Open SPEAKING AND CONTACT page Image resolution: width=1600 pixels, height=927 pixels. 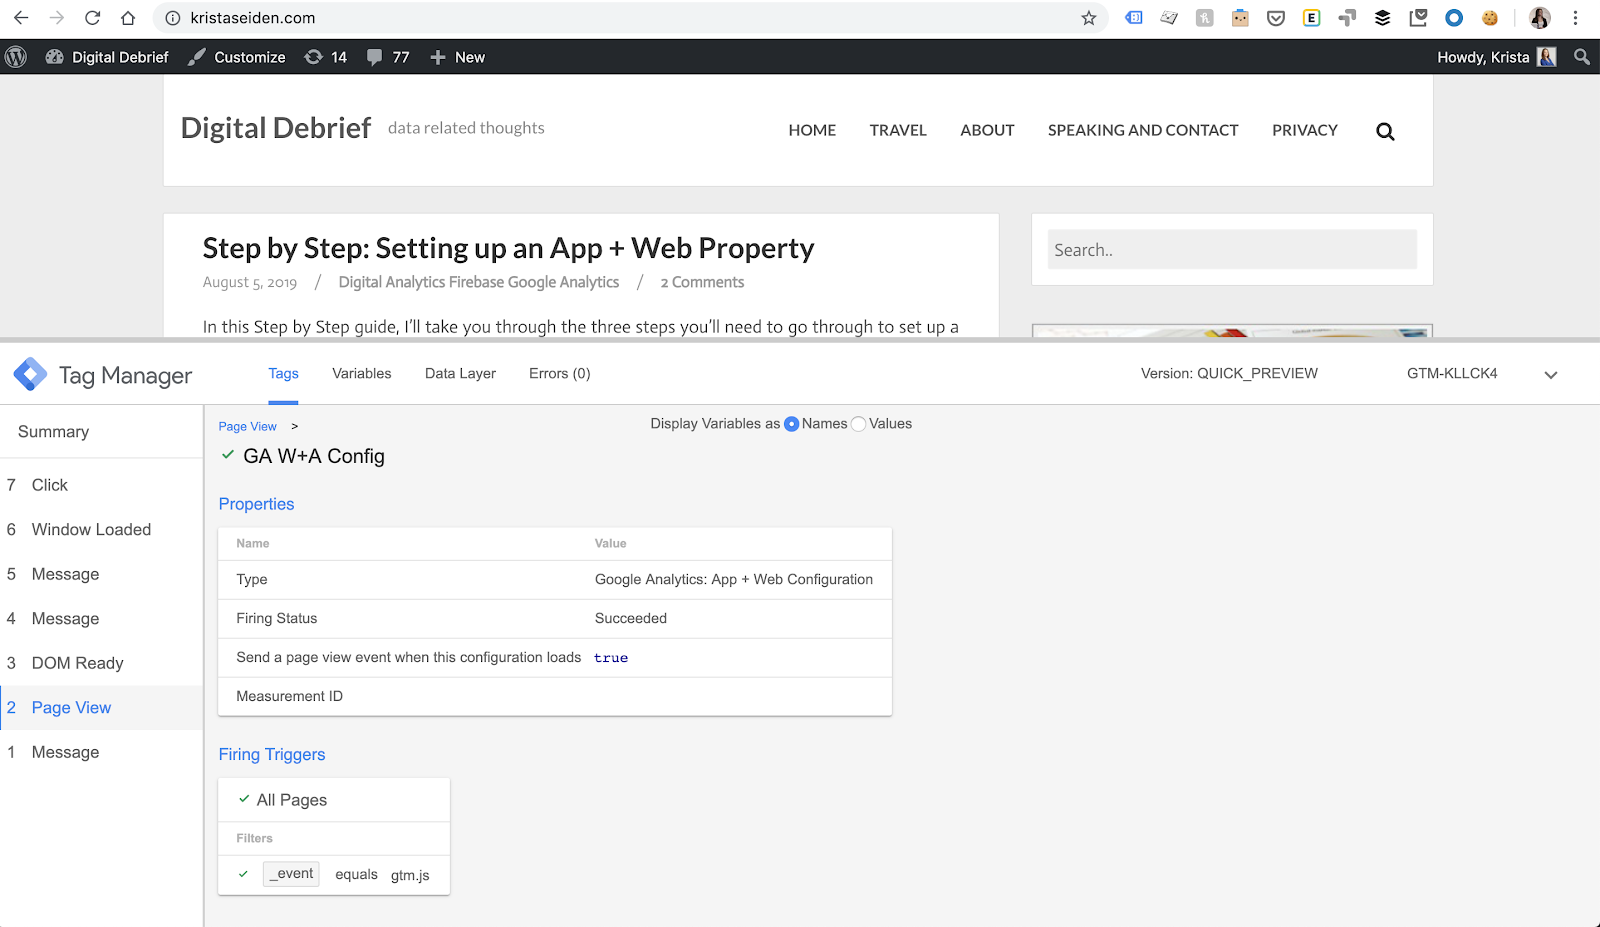(x=1143, y=130)
